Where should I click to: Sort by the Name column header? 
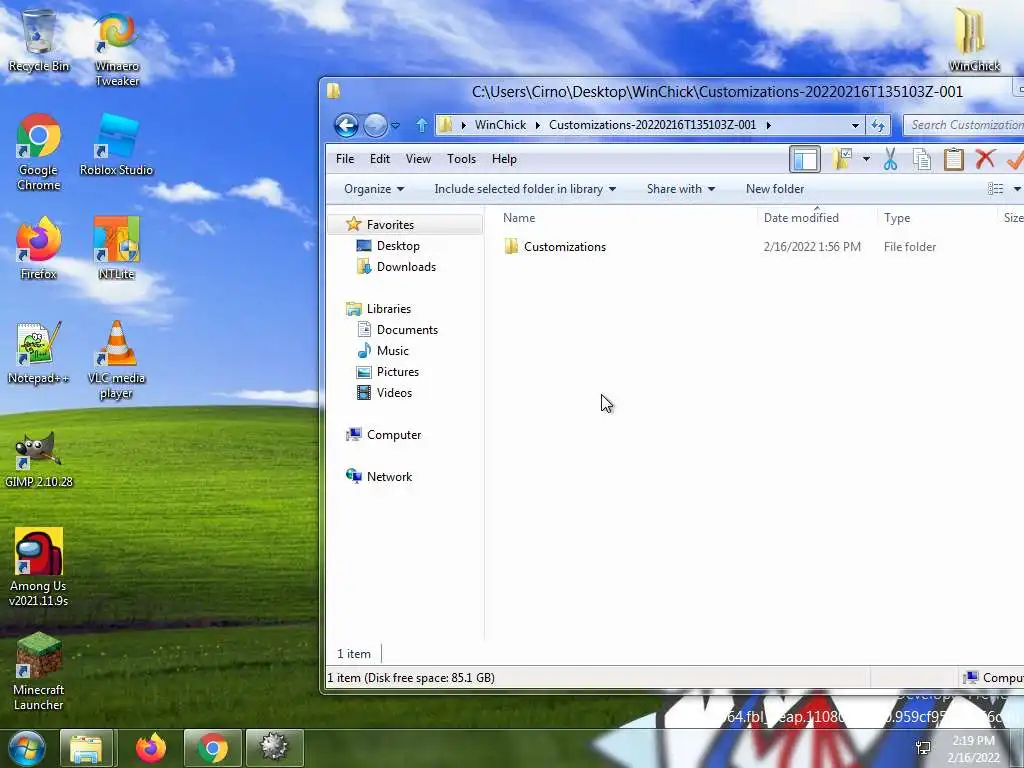pos(519,218)
